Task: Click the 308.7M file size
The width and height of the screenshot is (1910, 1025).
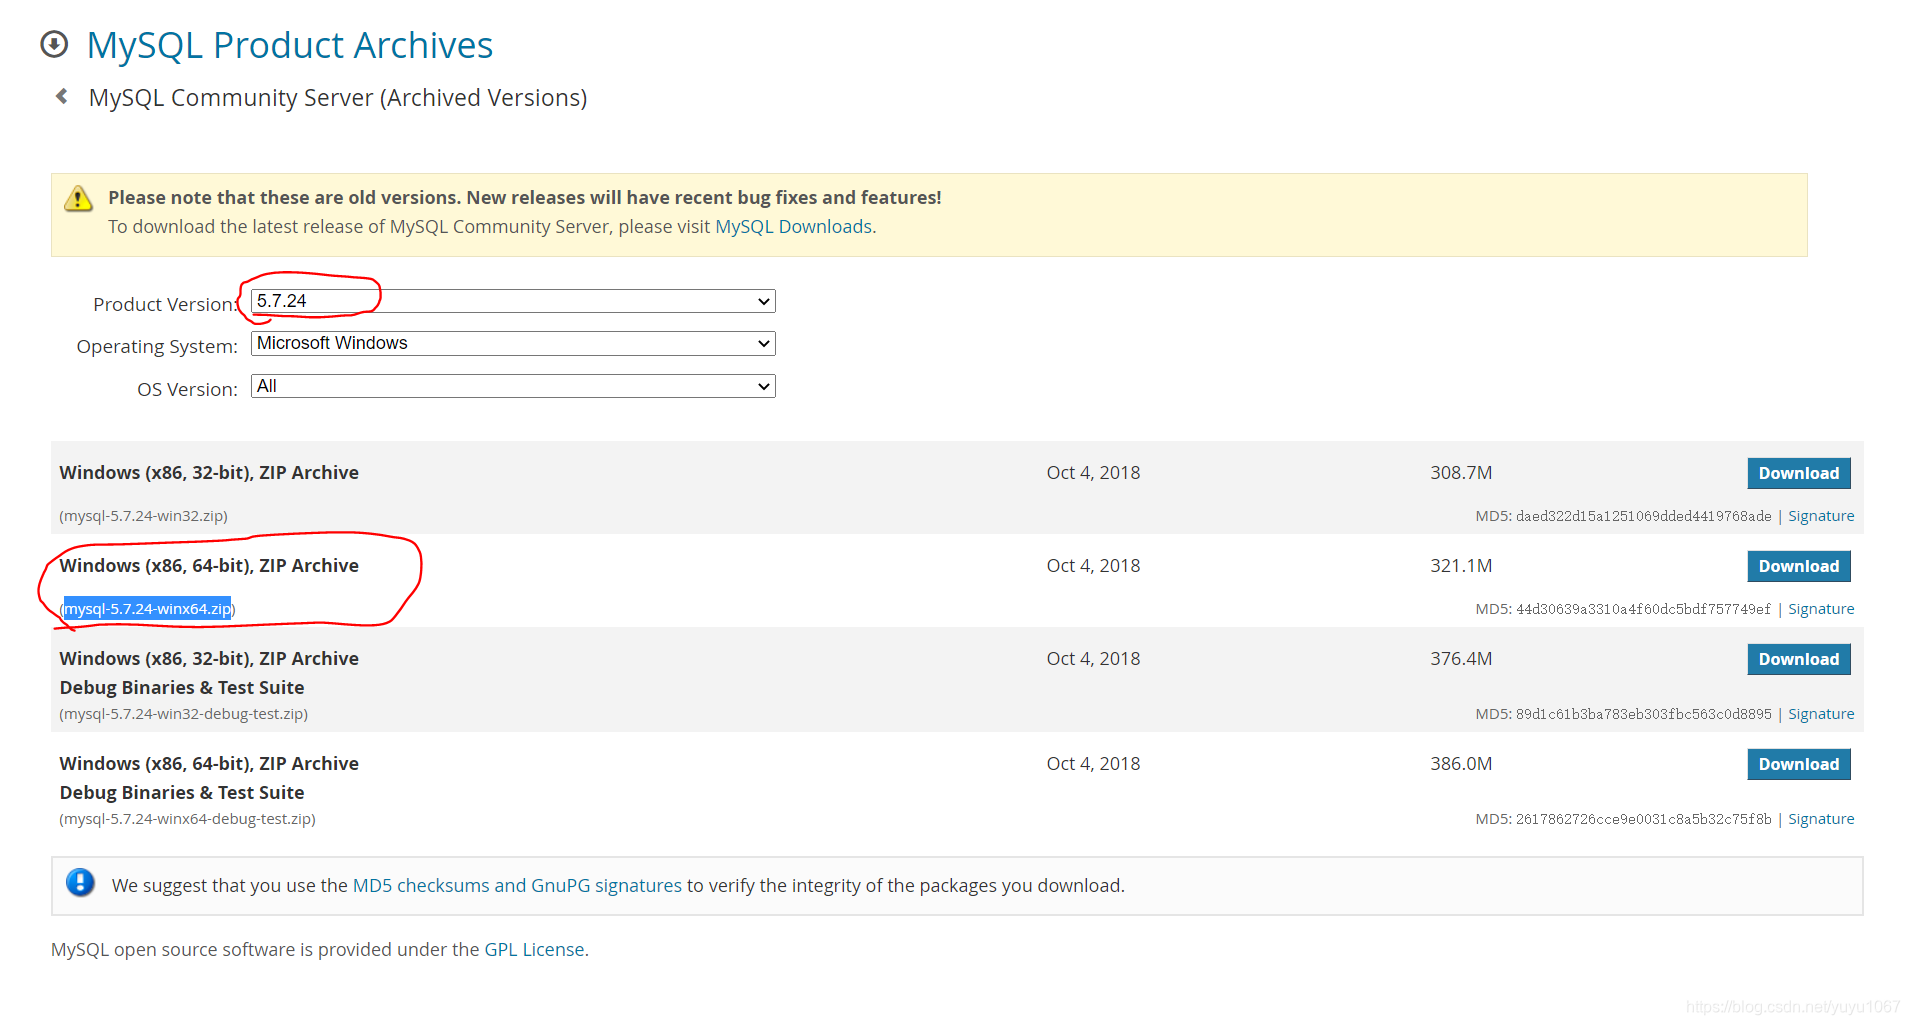Action: [1461, 473]
